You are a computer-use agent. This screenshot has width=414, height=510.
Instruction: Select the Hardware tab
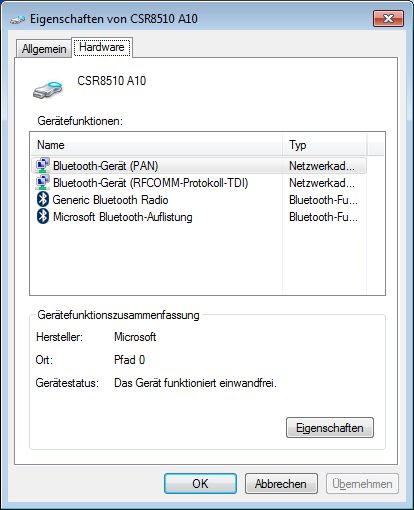102,47
